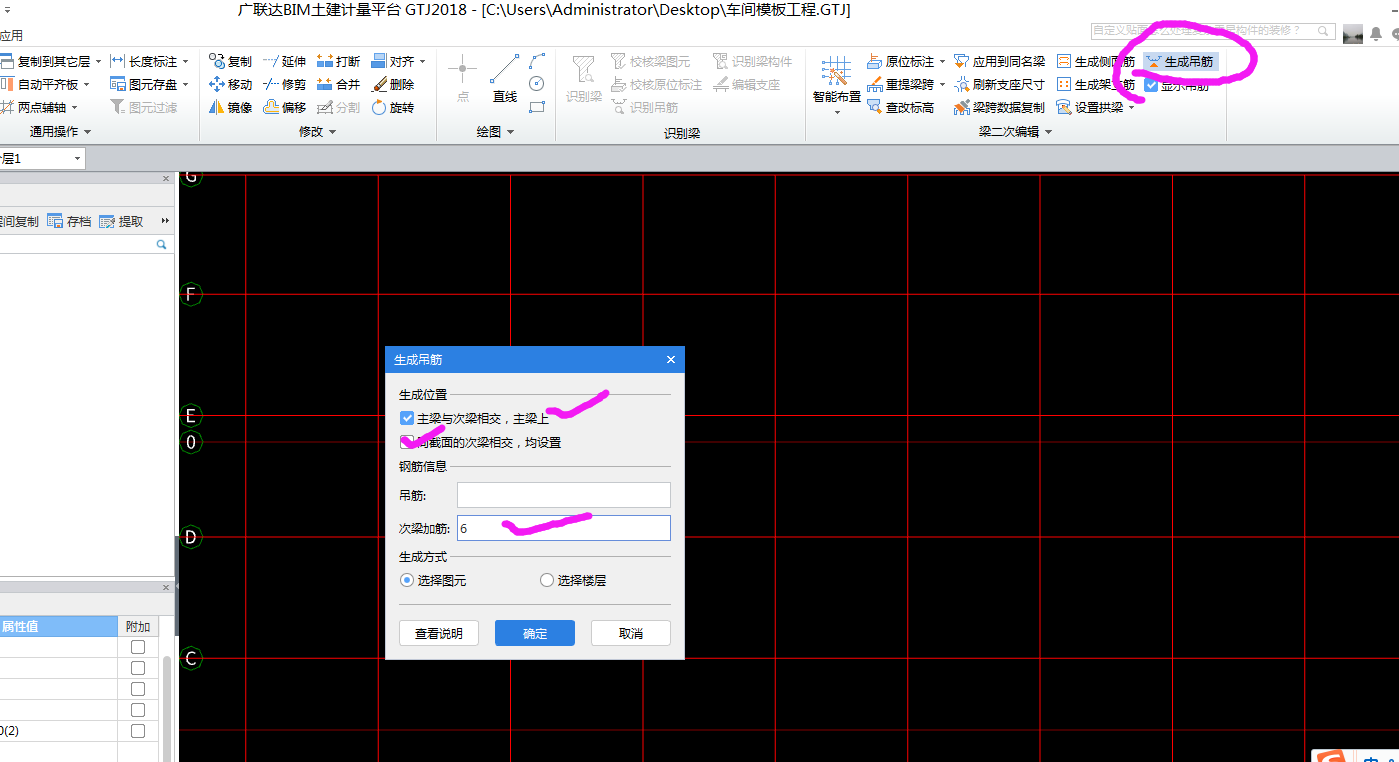Open the 智能布置 smart layout tool
Screen dimensions: 1399x762
(836, 80)
